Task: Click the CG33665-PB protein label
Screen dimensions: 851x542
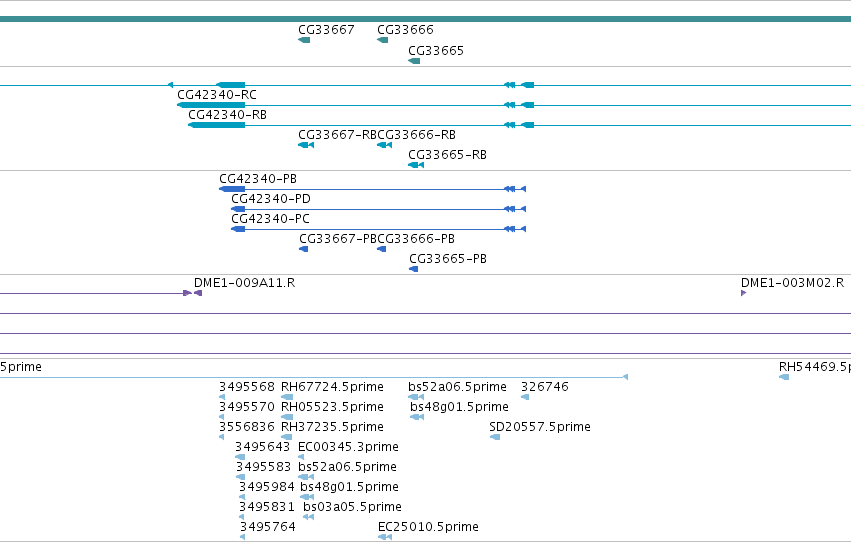Action: [x=448, y=259]
